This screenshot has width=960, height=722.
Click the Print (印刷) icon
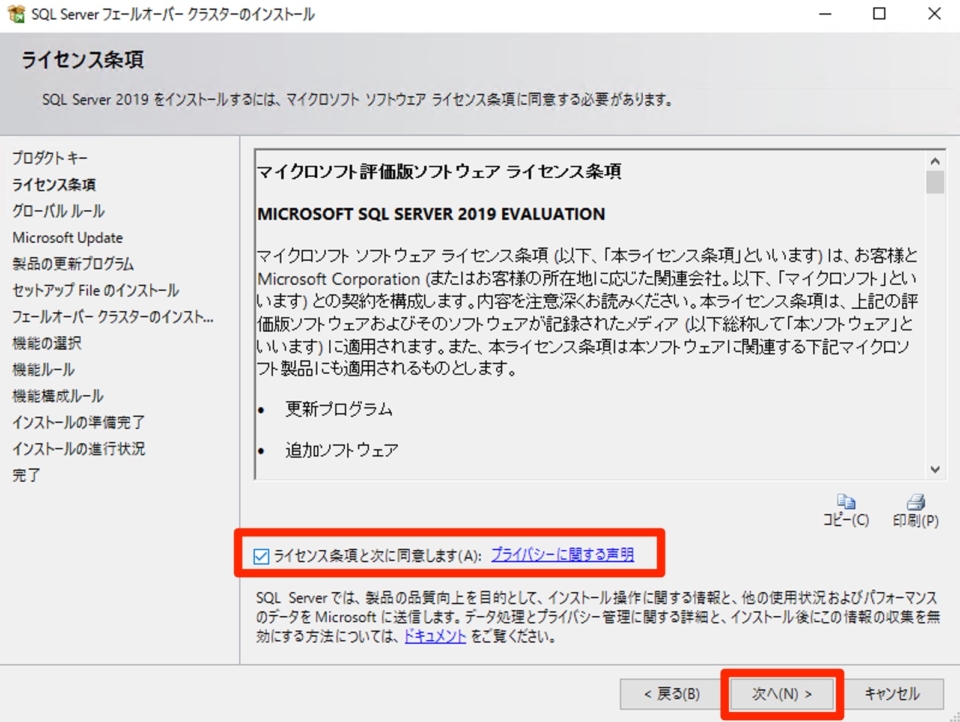916,502
